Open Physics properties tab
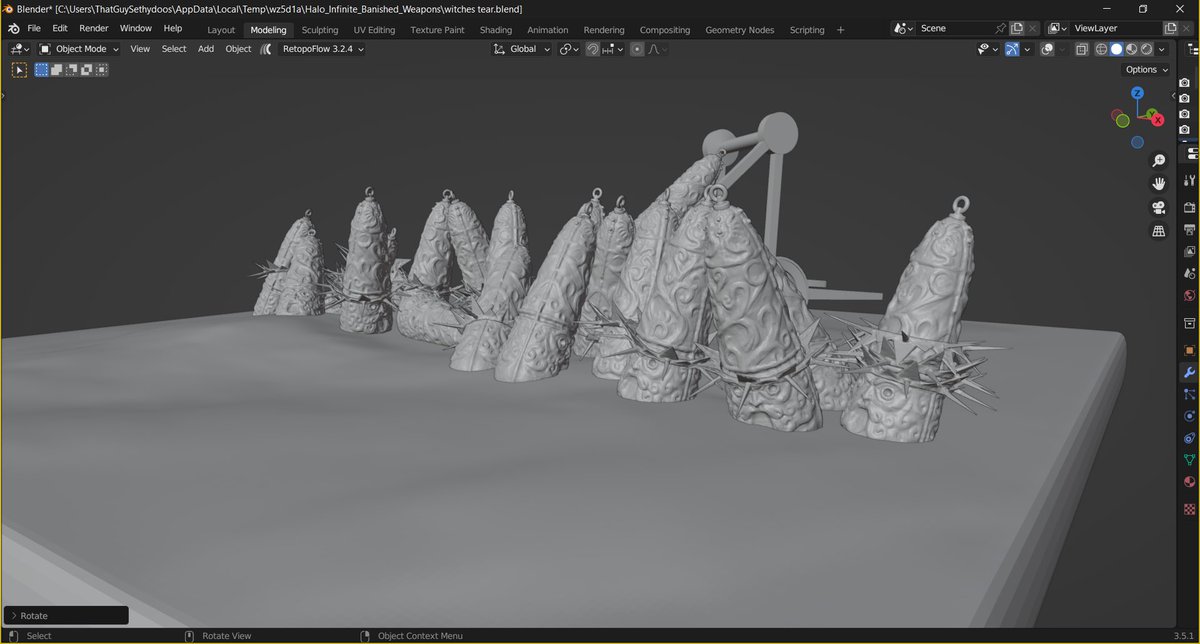 (1189, 416)
